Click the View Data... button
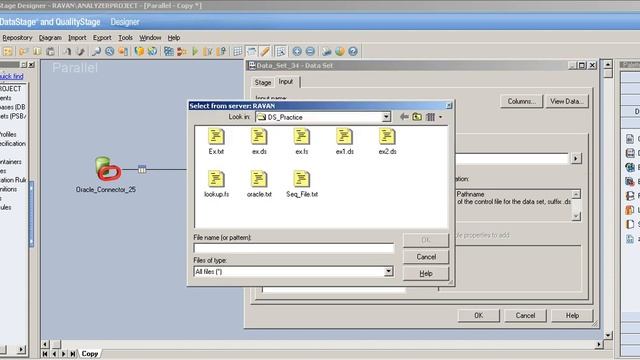640x360 pixels. [566, 101]
